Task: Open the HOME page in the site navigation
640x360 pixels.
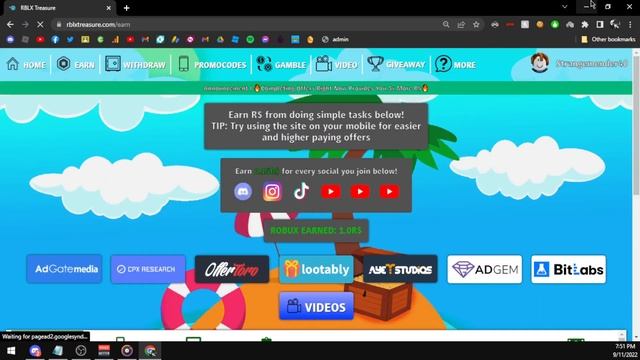Action: click(x=26, y=64)
